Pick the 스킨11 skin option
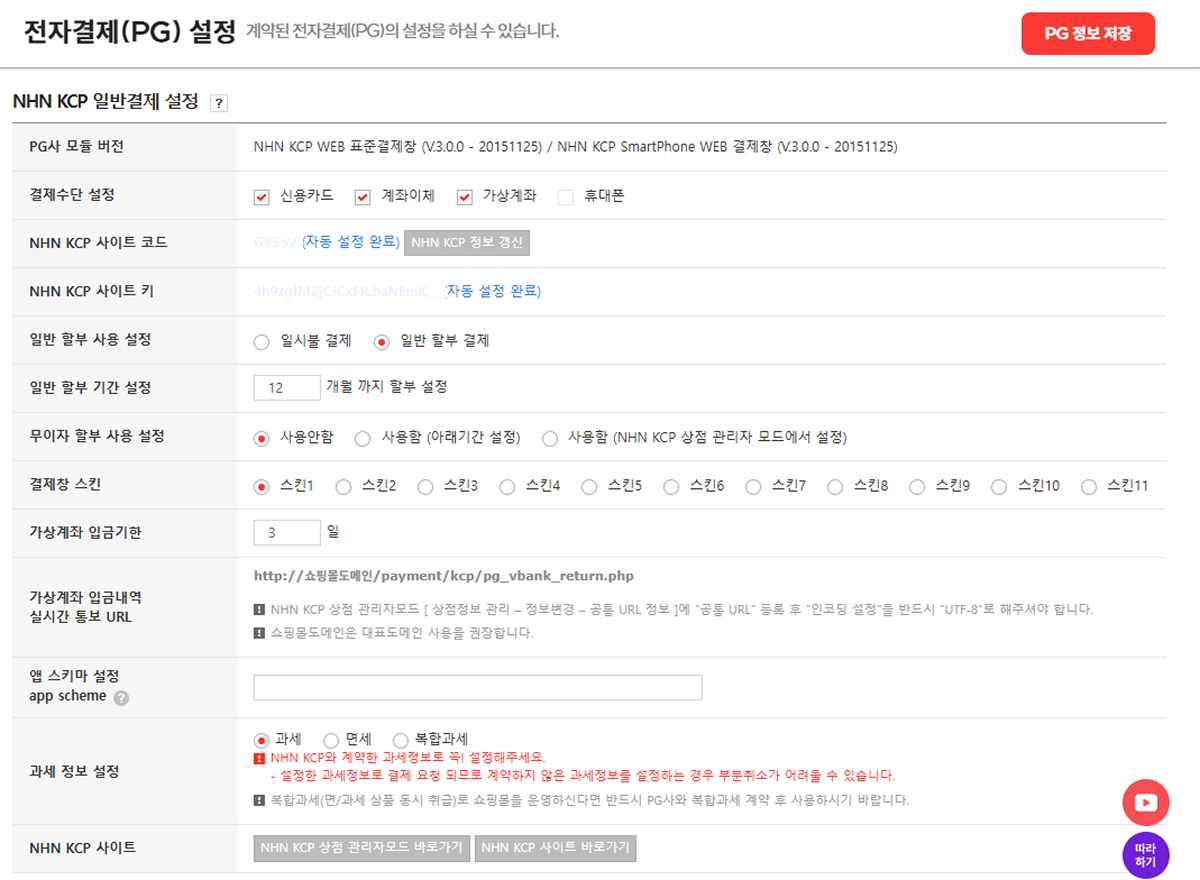Image resolution: width=1200 pixels, height=880 pixels. point(1089,486)
